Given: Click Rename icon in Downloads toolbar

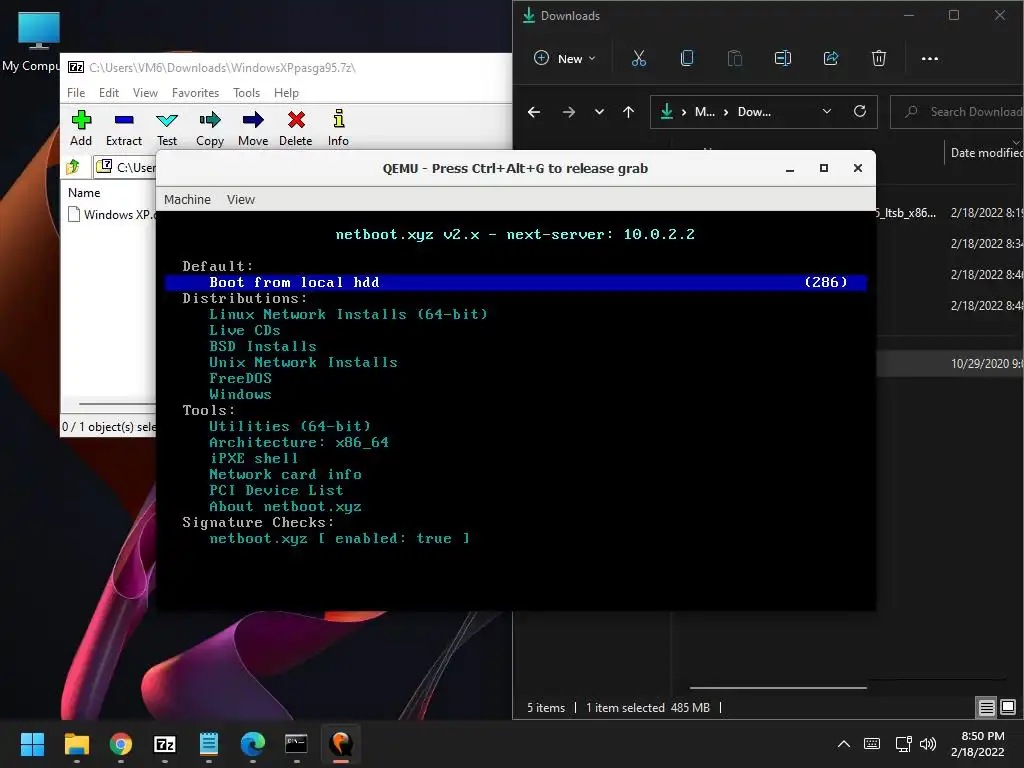Looking at the screenshot, I should (782, 58).
